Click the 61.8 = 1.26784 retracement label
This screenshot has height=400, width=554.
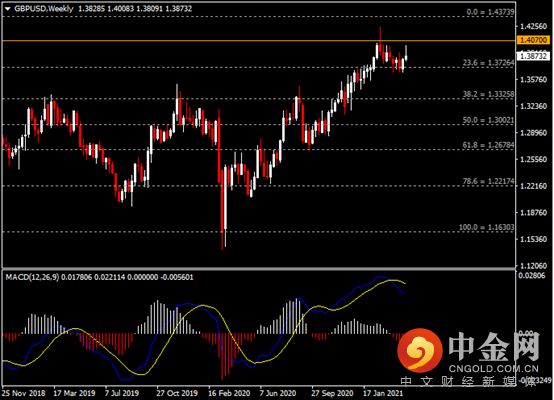(x=488, y=145)
